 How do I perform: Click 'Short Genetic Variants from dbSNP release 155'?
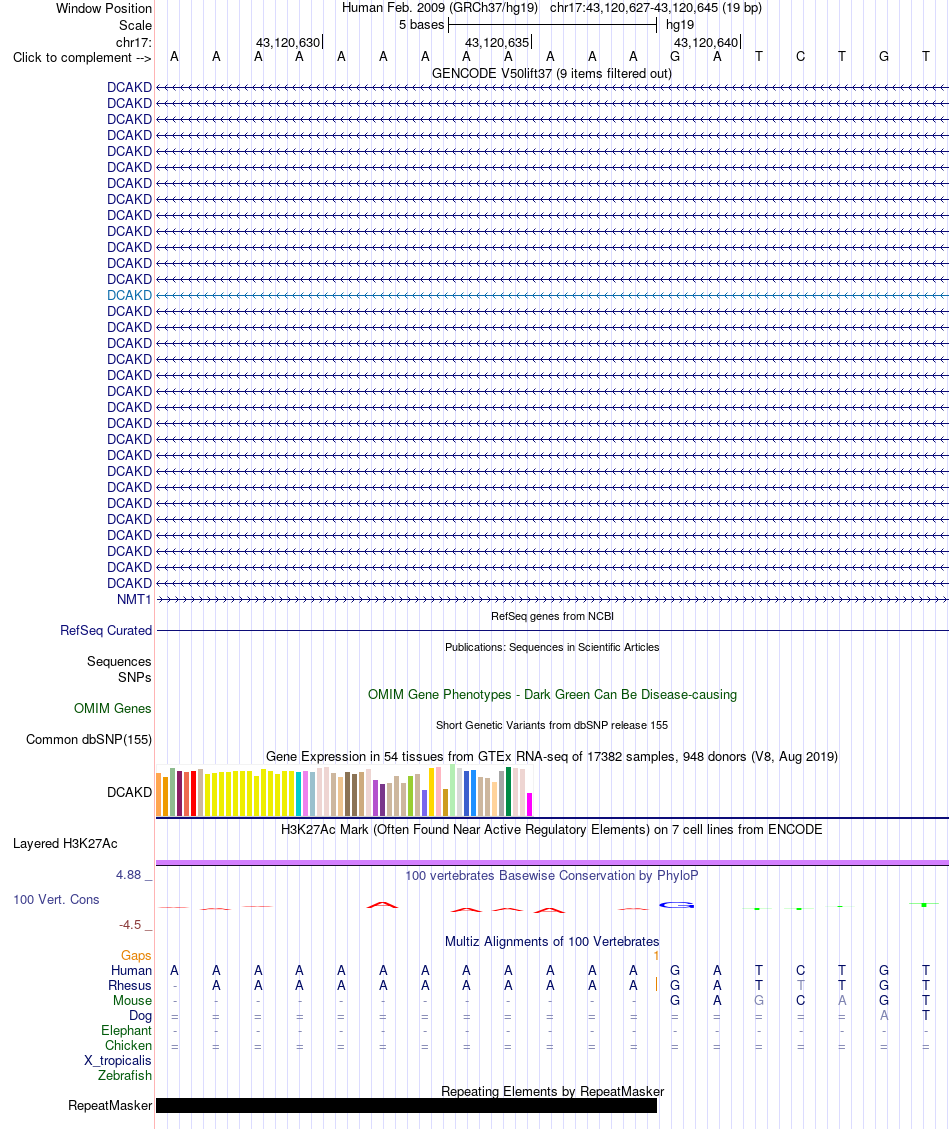click(552, 725)
